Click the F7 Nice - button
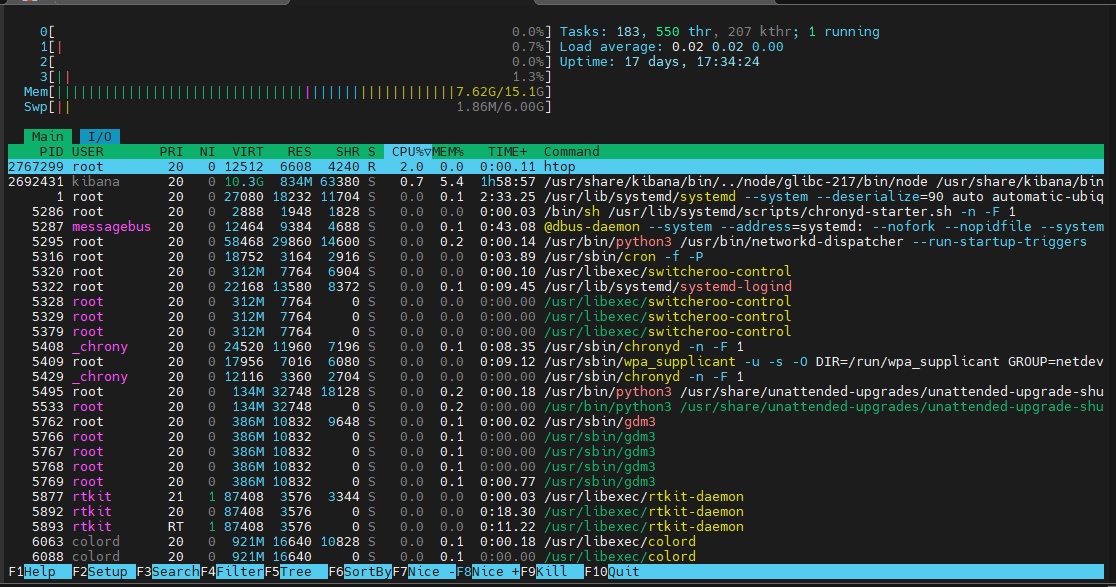 pos(424,571)
